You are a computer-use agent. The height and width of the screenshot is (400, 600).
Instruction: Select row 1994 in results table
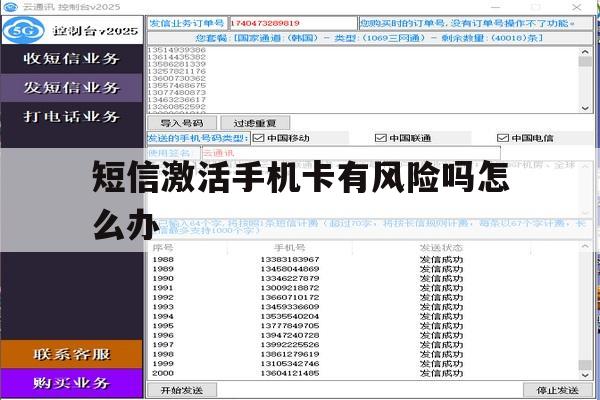[364, 316]
